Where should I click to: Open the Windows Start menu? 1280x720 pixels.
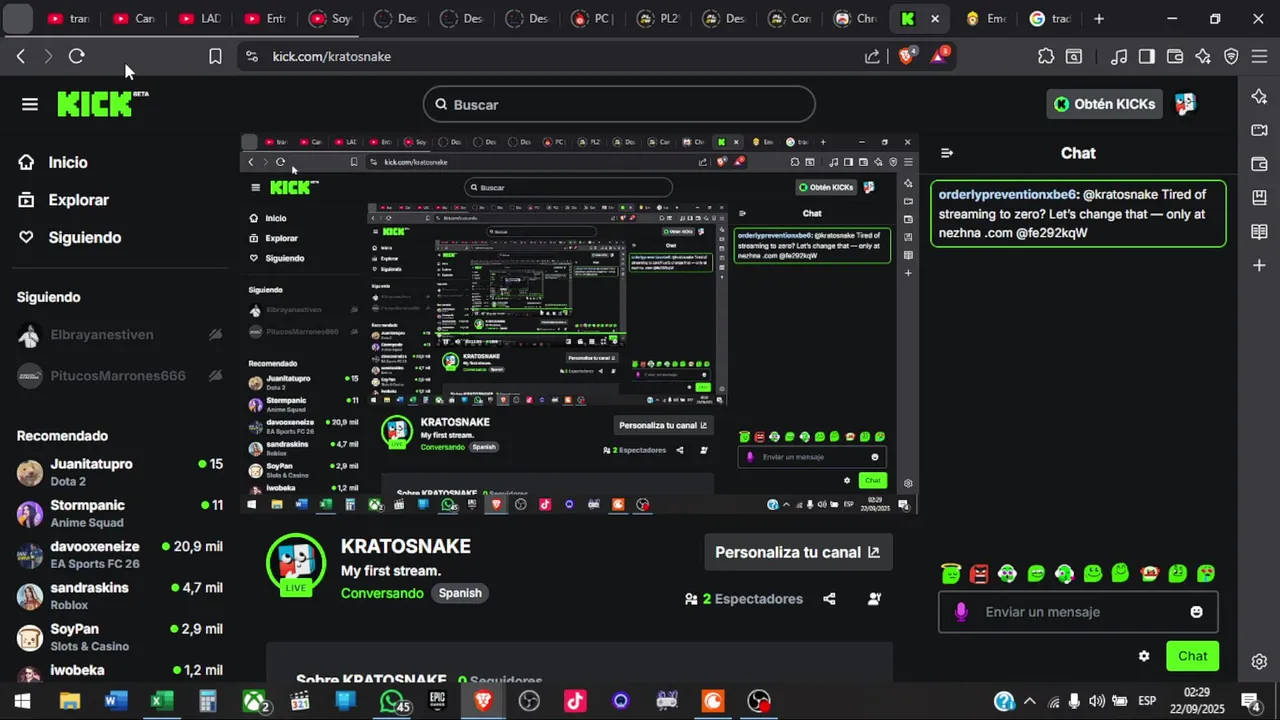pyautogui.click(x=22, y=701)
